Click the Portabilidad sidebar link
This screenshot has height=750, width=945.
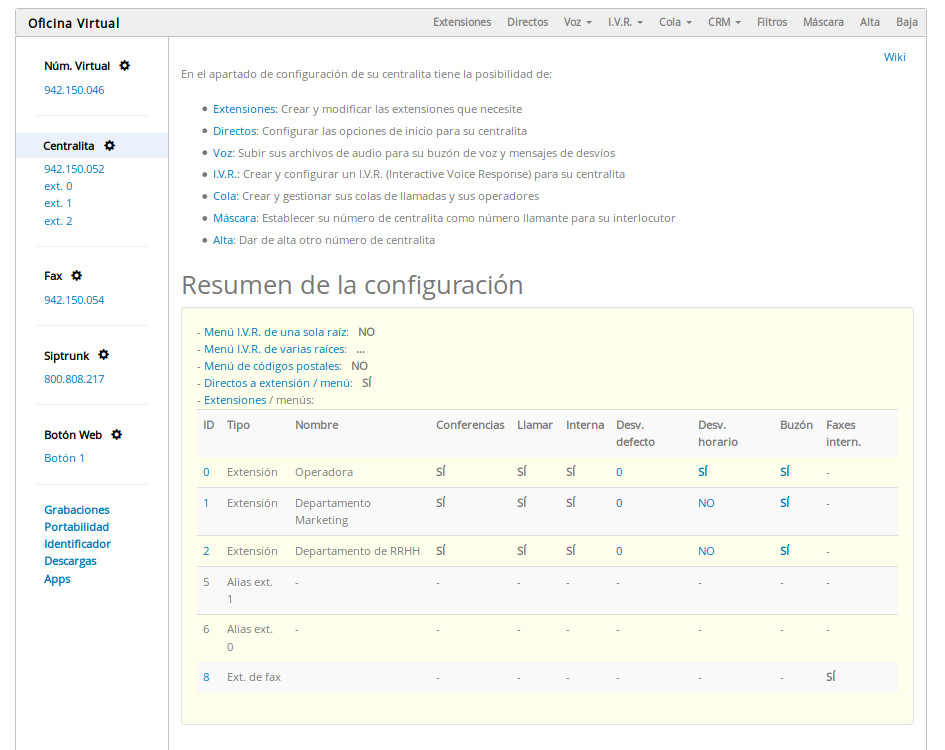click(77, 527)
